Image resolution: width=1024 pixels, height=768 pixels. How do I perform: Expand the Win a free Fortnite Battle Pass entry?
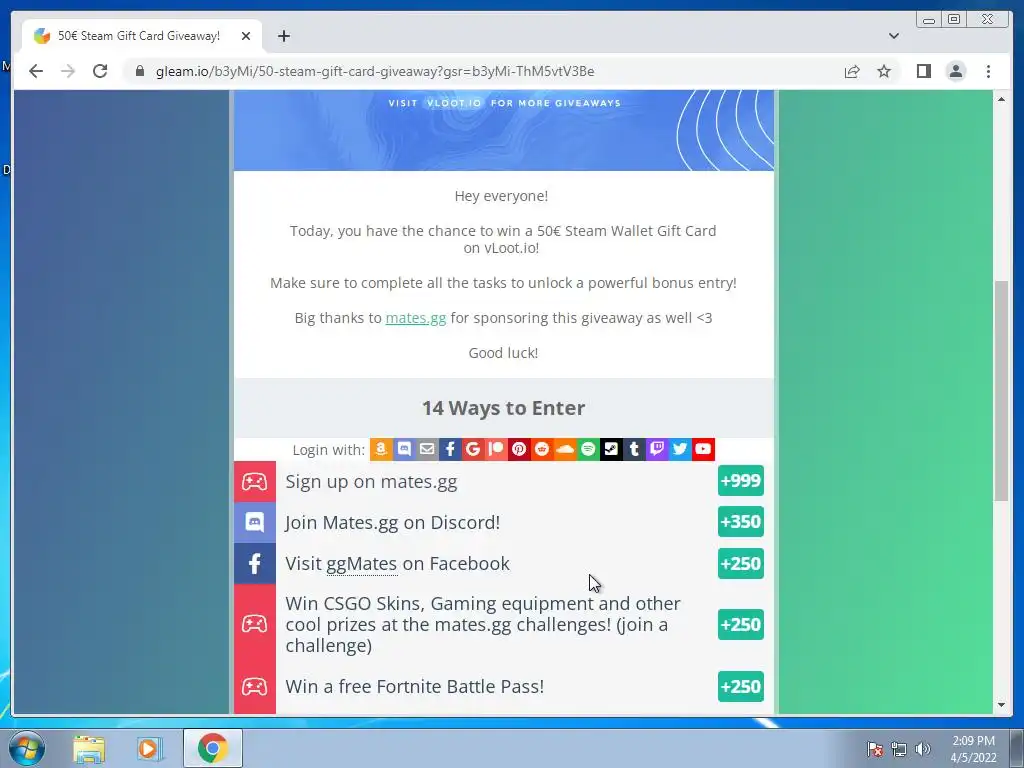coord(504,687)
